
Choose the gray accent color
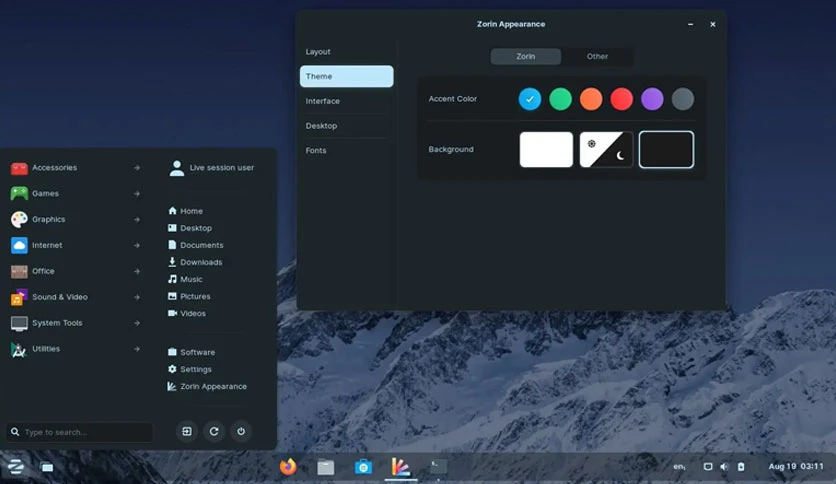click(683, 99)
